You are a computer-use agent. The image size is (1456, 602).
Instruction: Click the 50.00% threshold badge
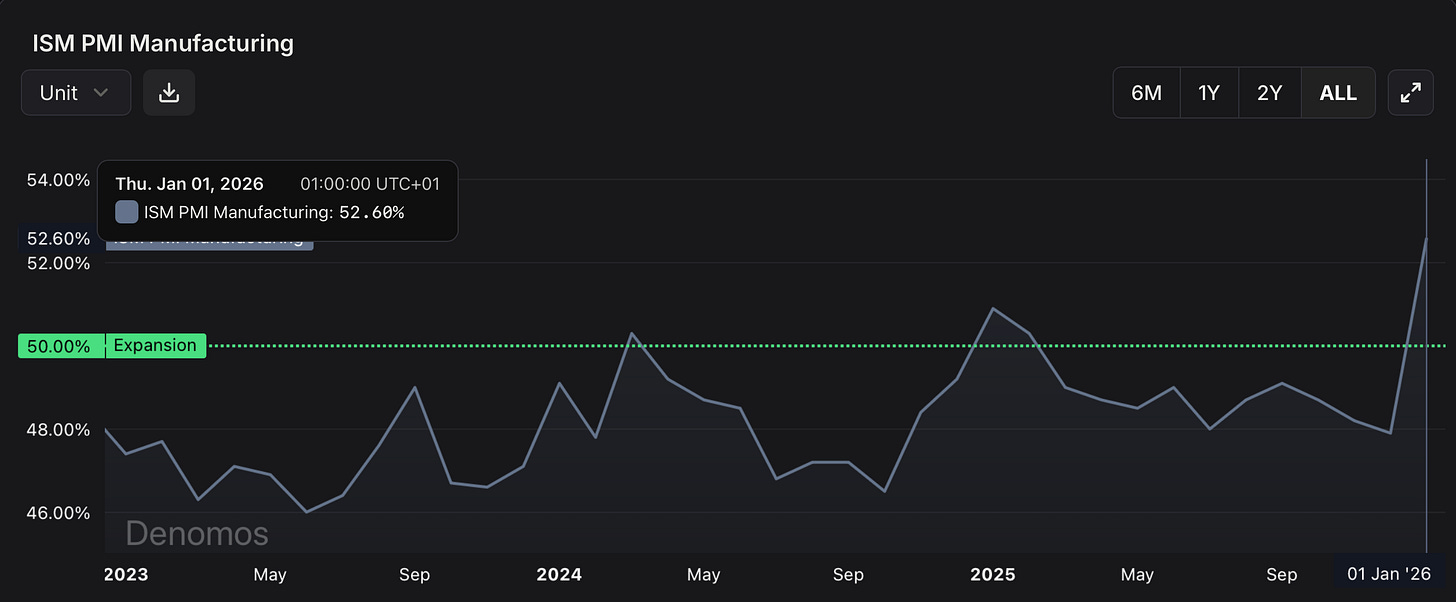coord(59,345)
